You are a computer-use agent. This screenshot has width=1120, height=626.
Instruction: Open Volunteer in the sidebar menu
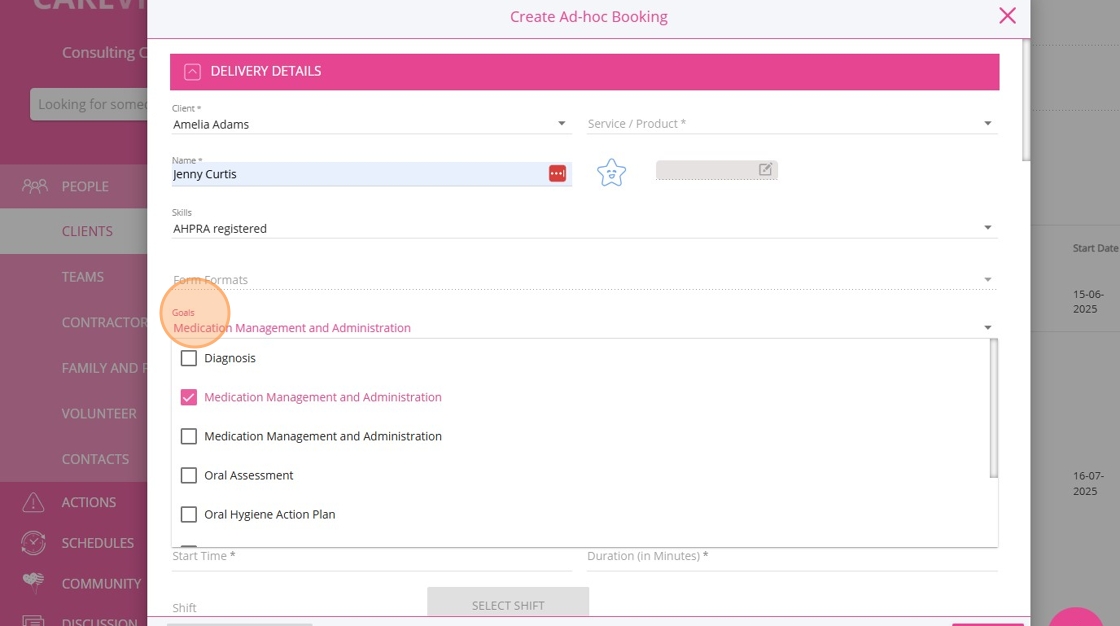(x=99, y=413)
